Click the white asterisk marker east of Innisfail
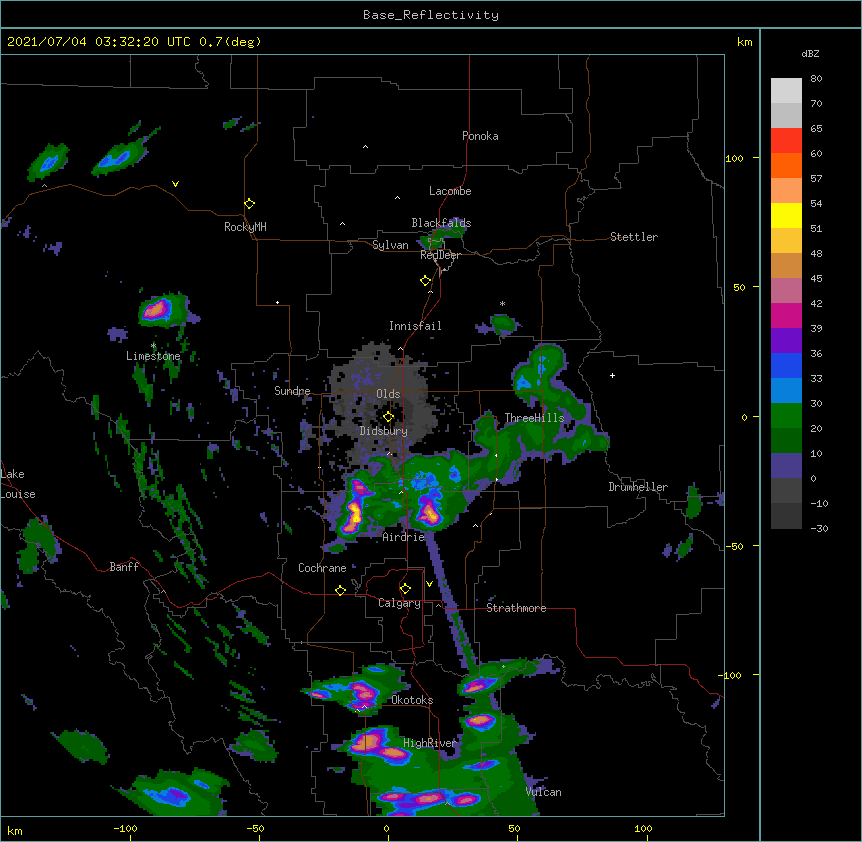Viewport: 862px width, 842px height. pos(502,304)
